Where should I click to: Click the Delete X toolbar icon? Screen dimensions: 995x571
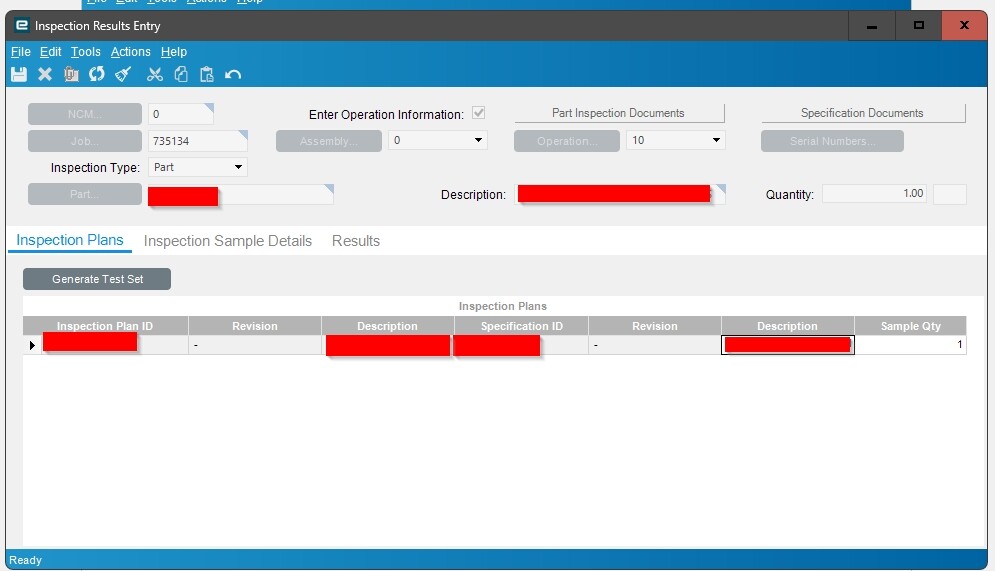click(x=45, y=74)
